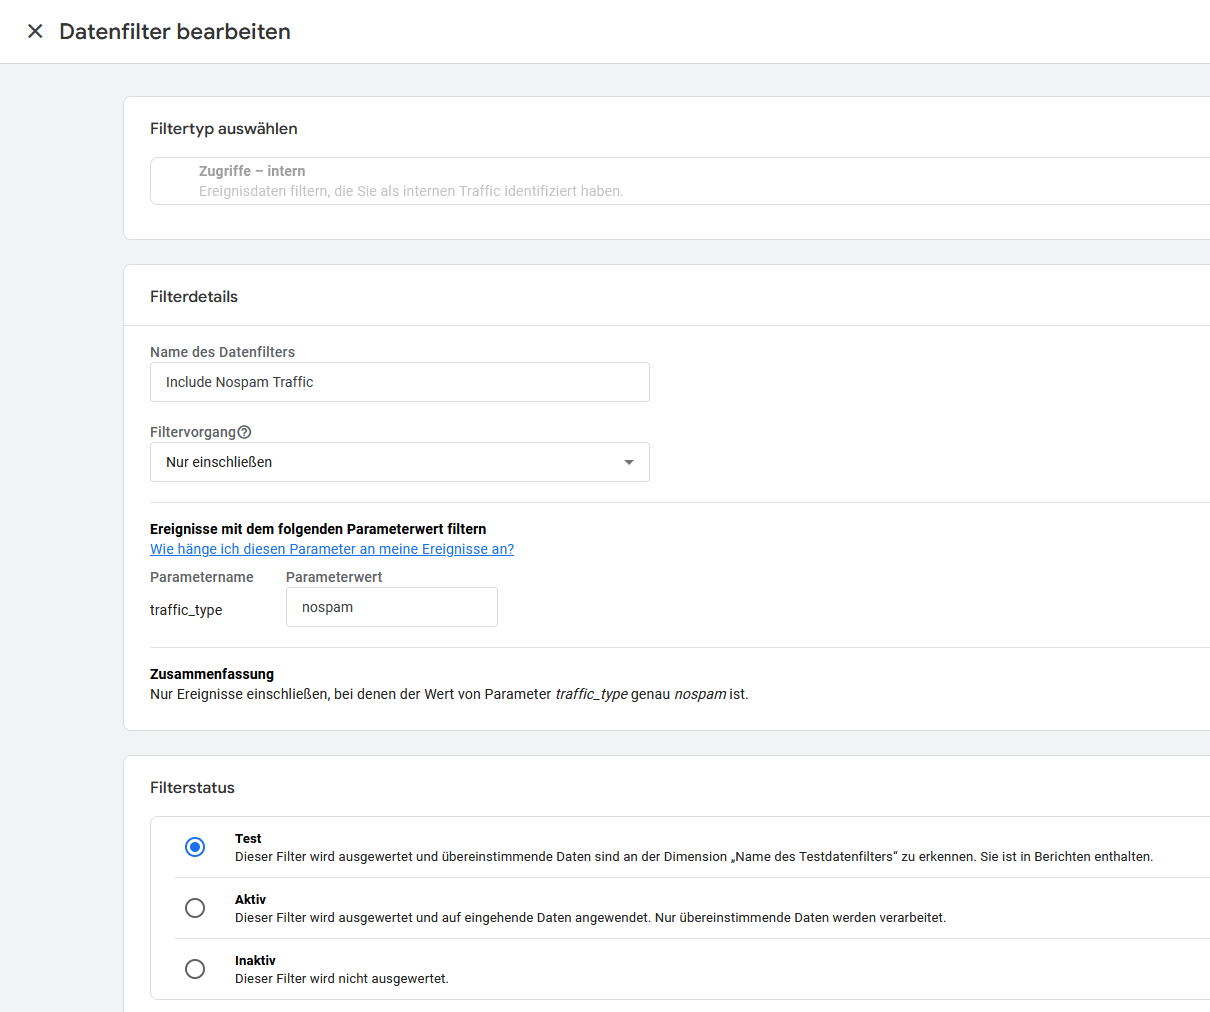The height and width of the screenshot is (1012, 1210).
Task: Click the Filterdetails section heading
Action: 194,296
